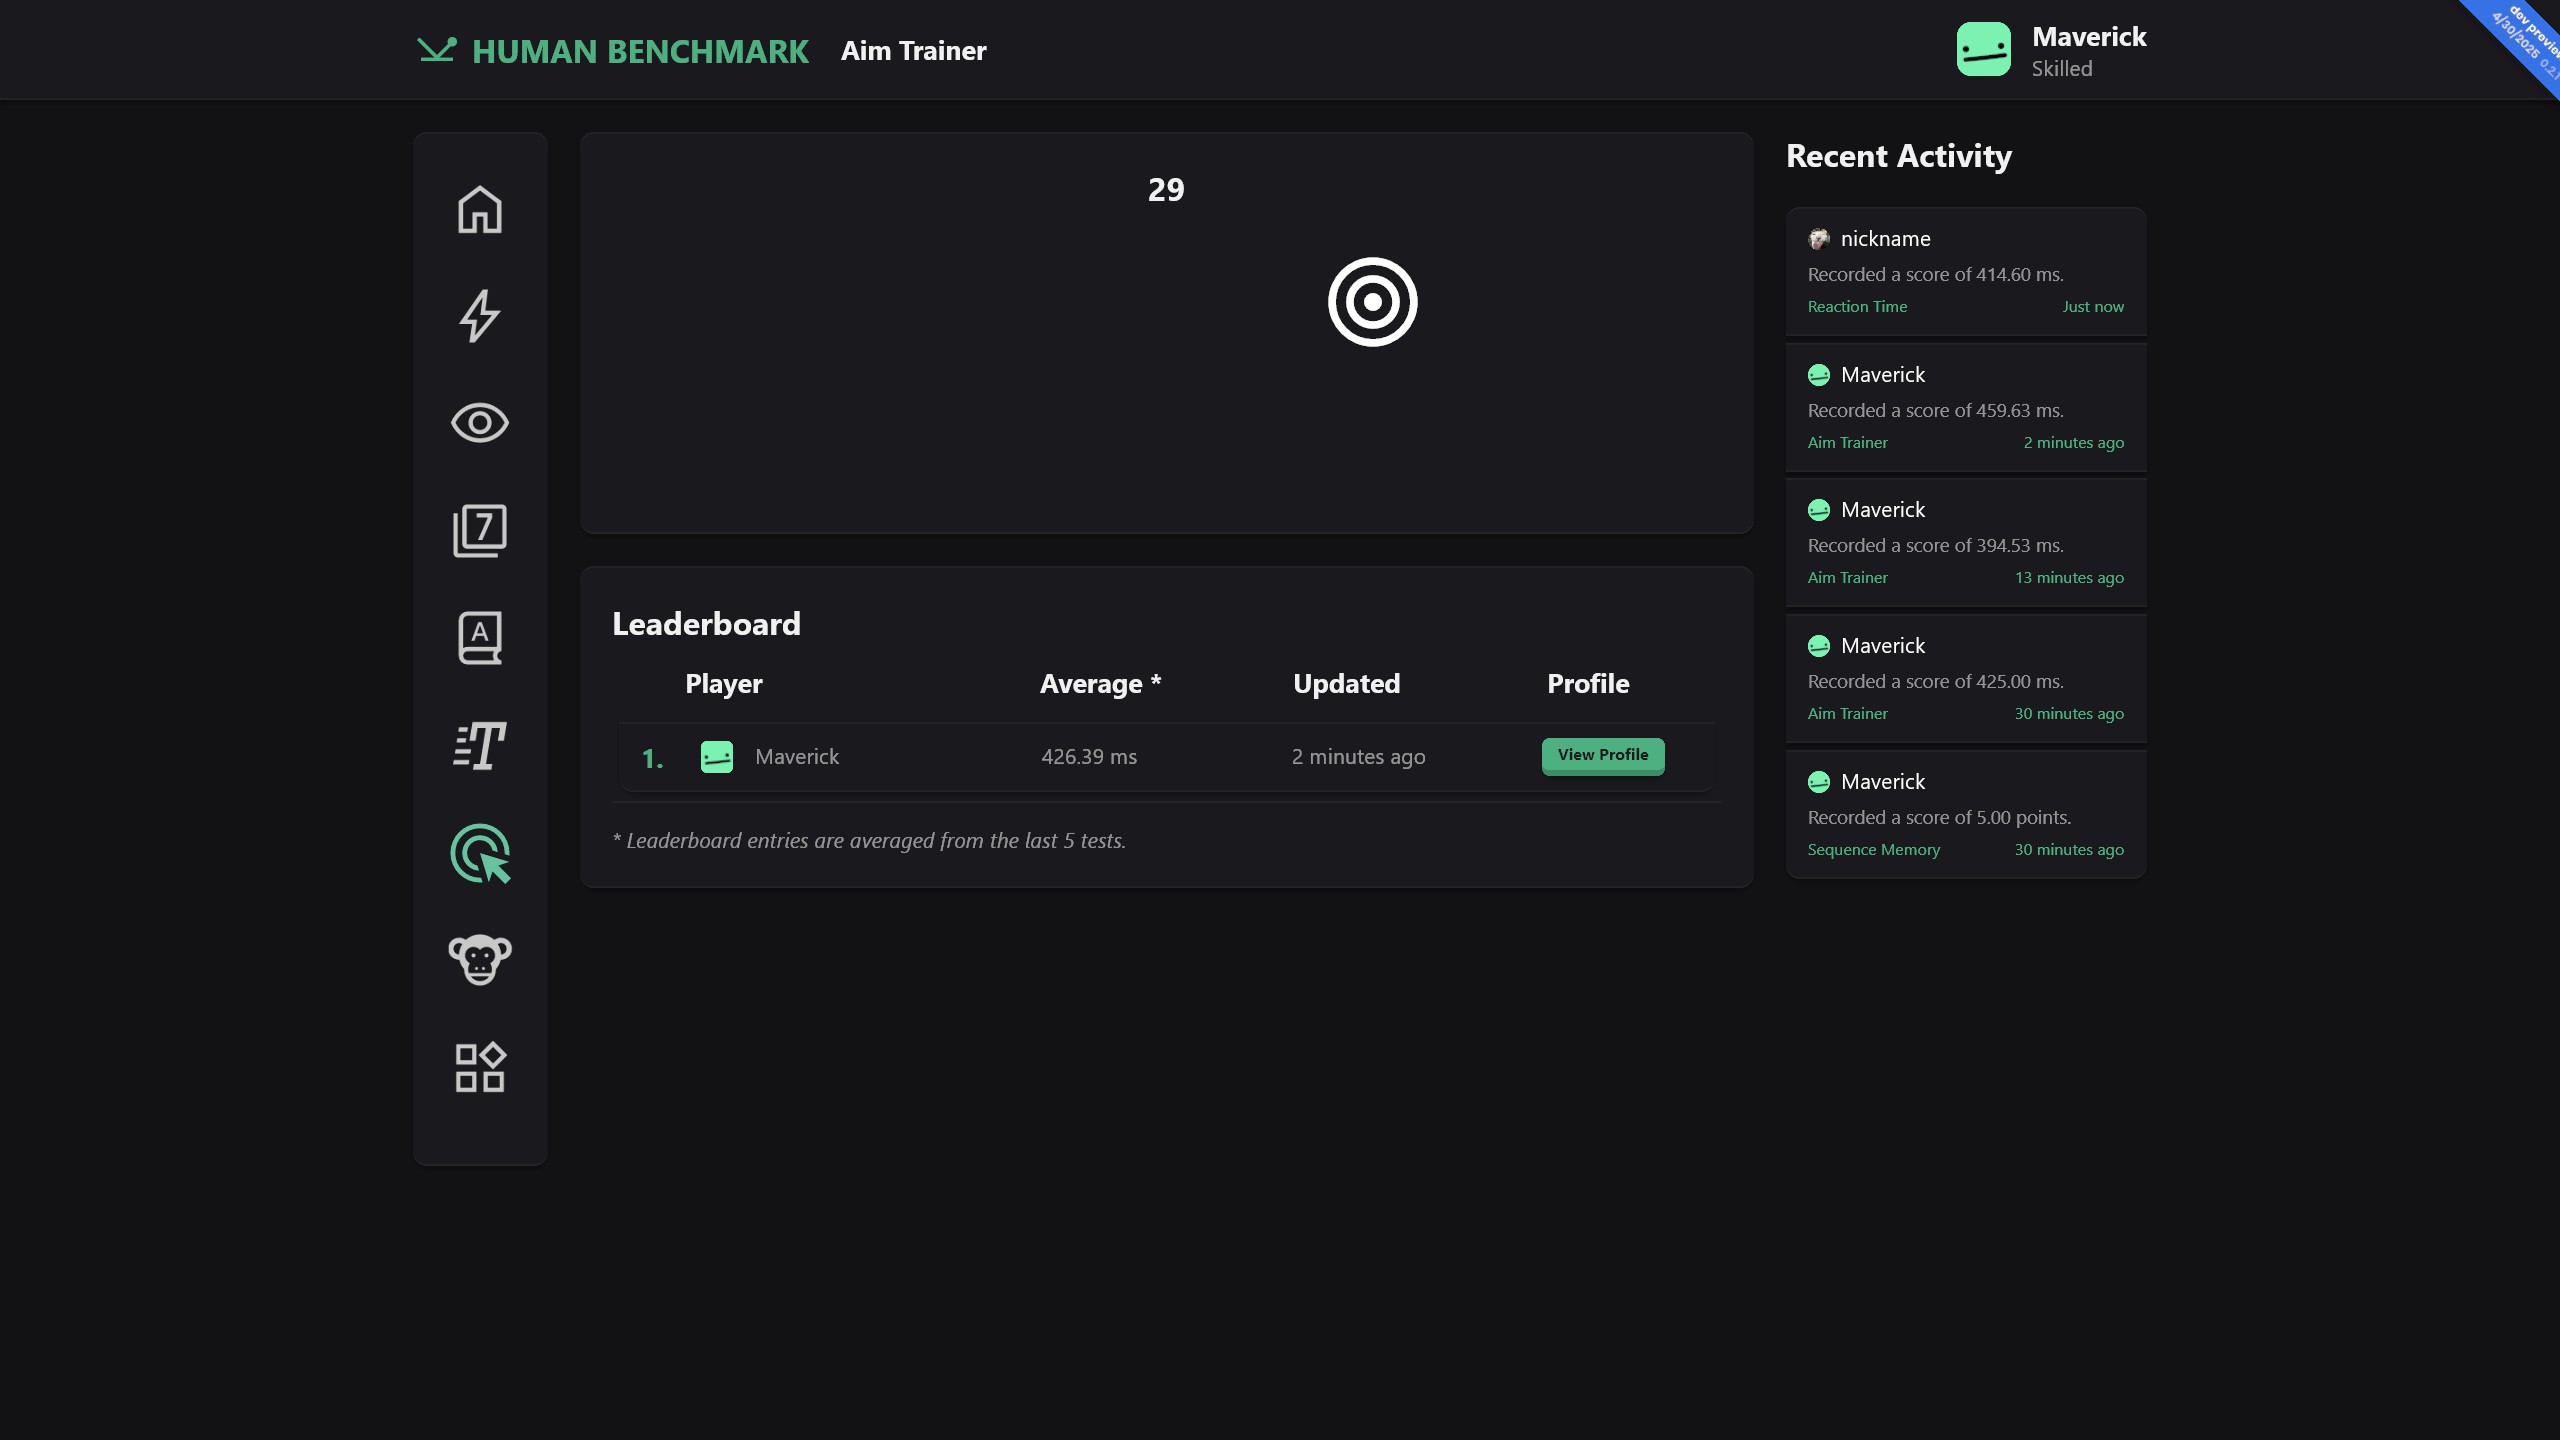
Task: Click the 'Recorded a score of 459.63 ms.' text
Action: [x=1935, y=410]
